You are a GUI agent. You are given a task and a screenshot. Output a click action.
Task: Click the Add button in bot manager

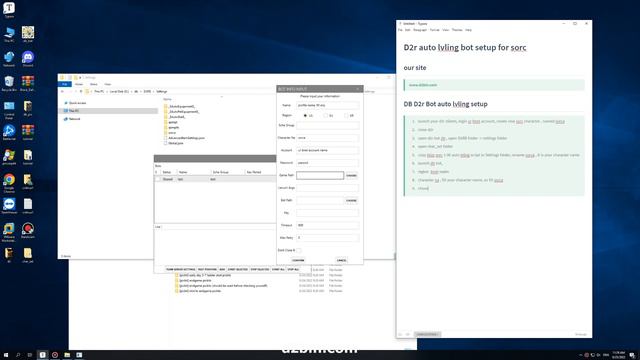pyautogui.click(x=222, y=270)
